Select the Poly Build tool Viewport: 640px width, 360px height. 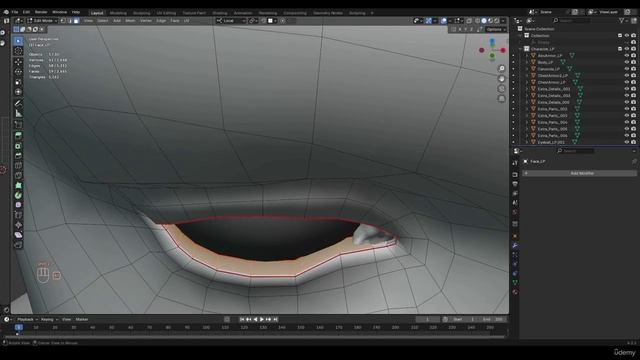pyautogui.click(x=18, y=185)
